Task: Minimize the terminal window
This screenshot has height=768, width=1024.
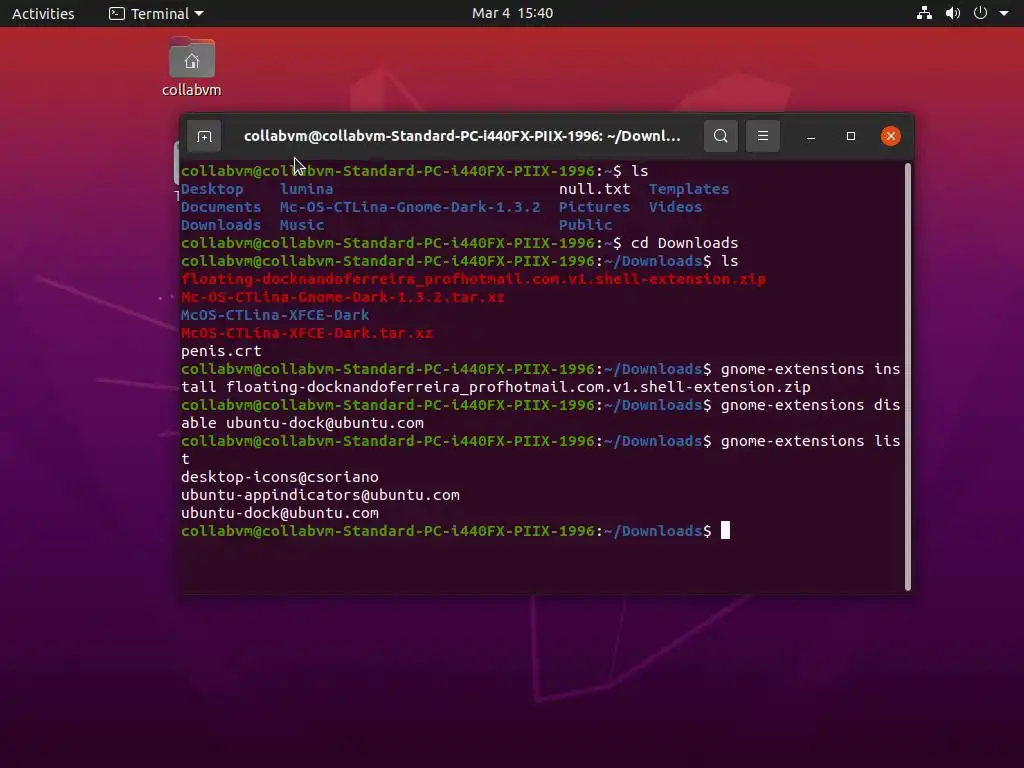Action: coord(810,136)
